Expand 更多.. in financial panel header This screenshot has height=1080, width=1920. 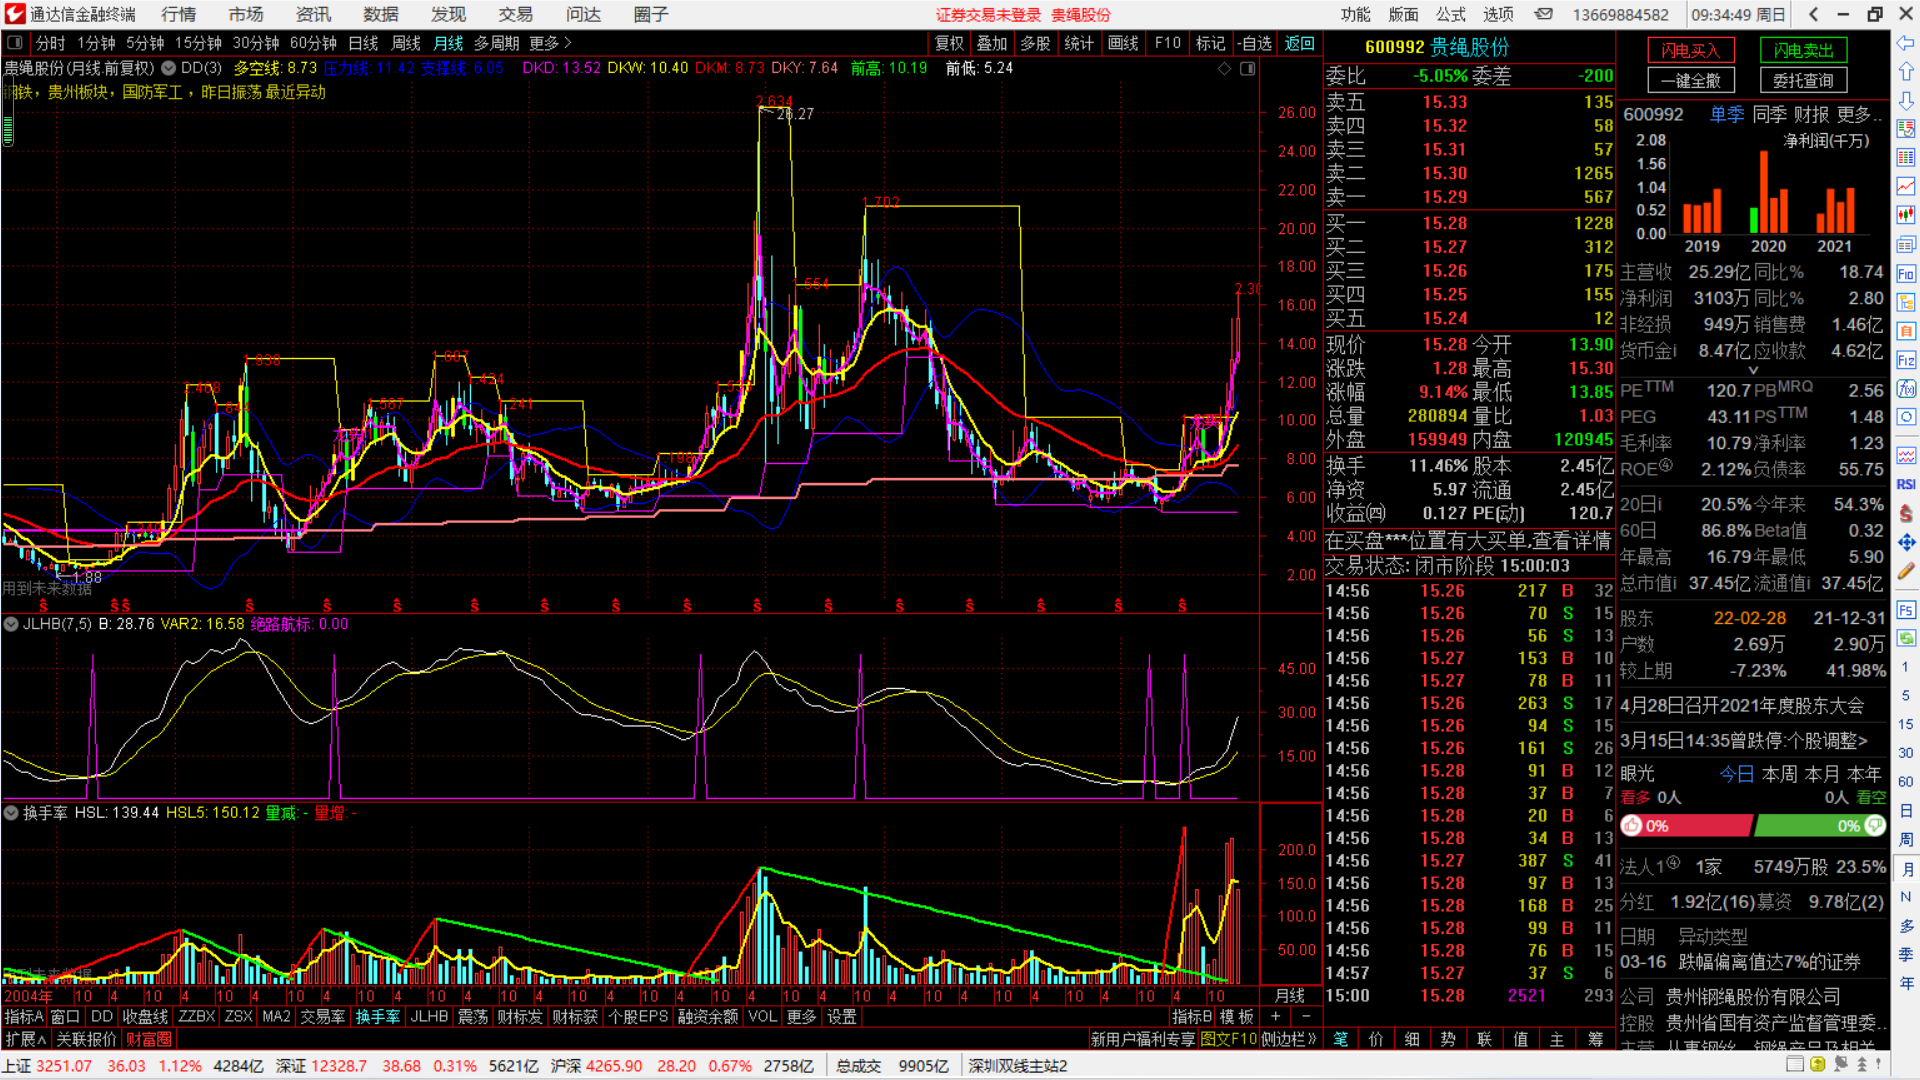click(x=1859, y=115)
